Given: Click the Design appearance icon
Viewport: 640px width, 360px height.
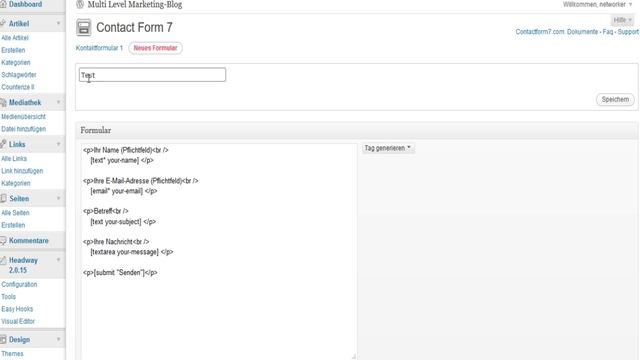Looking at the screenshot, I should pyautogui.click(x=3, y=339).
